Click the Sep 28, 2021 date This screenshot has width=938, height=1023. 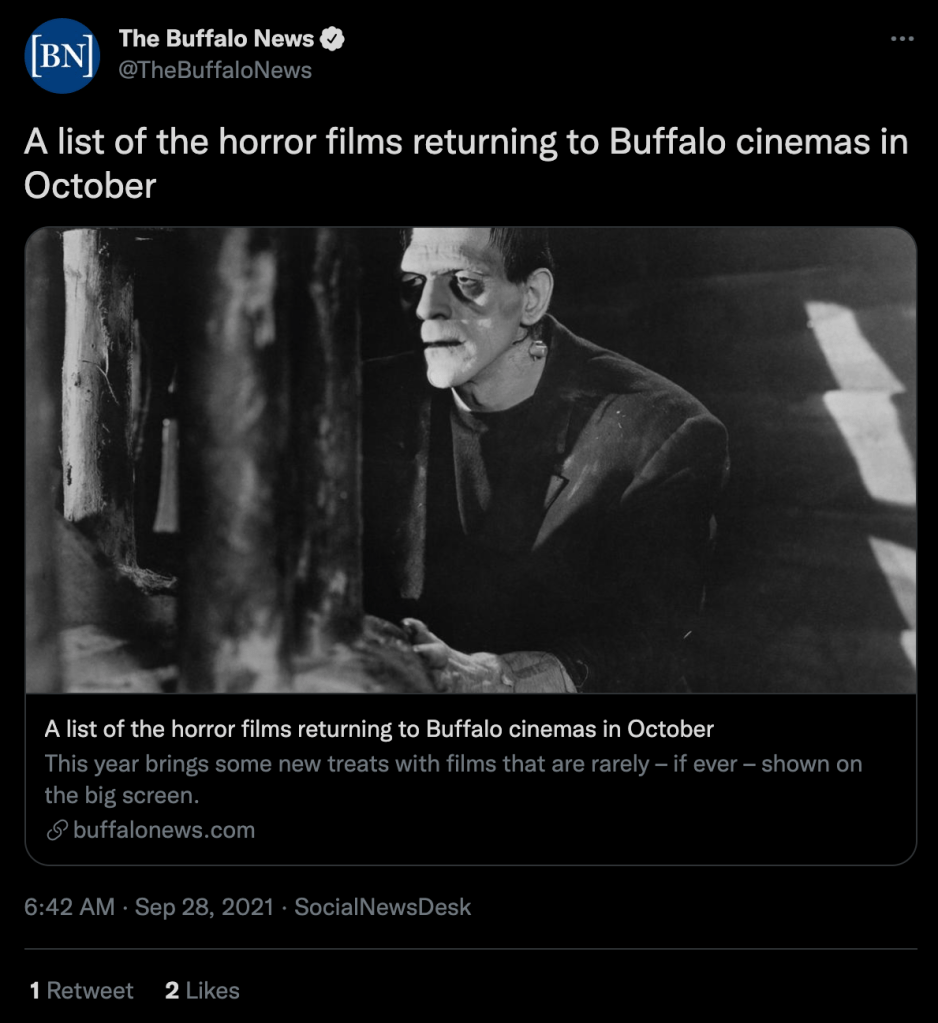tap(204, 907)
